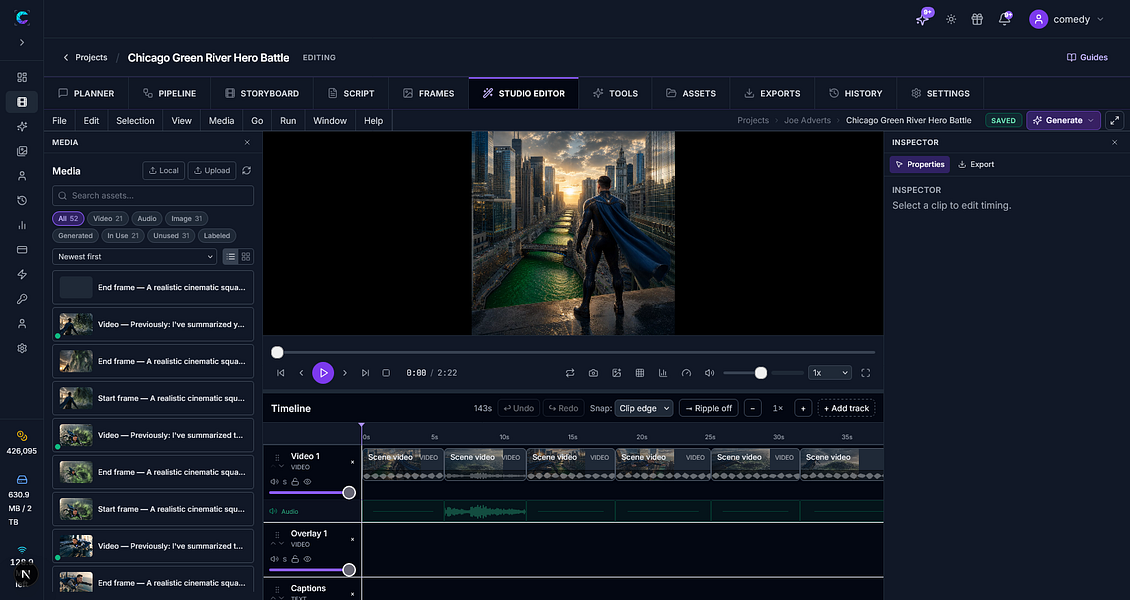Open the sidebar settings gear icon

point(22,348)
